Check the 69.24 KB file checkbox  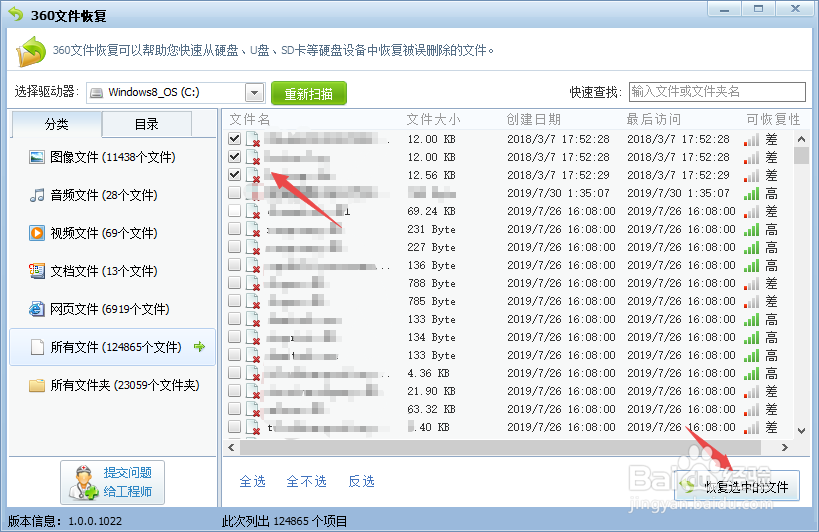coord(235,211)
